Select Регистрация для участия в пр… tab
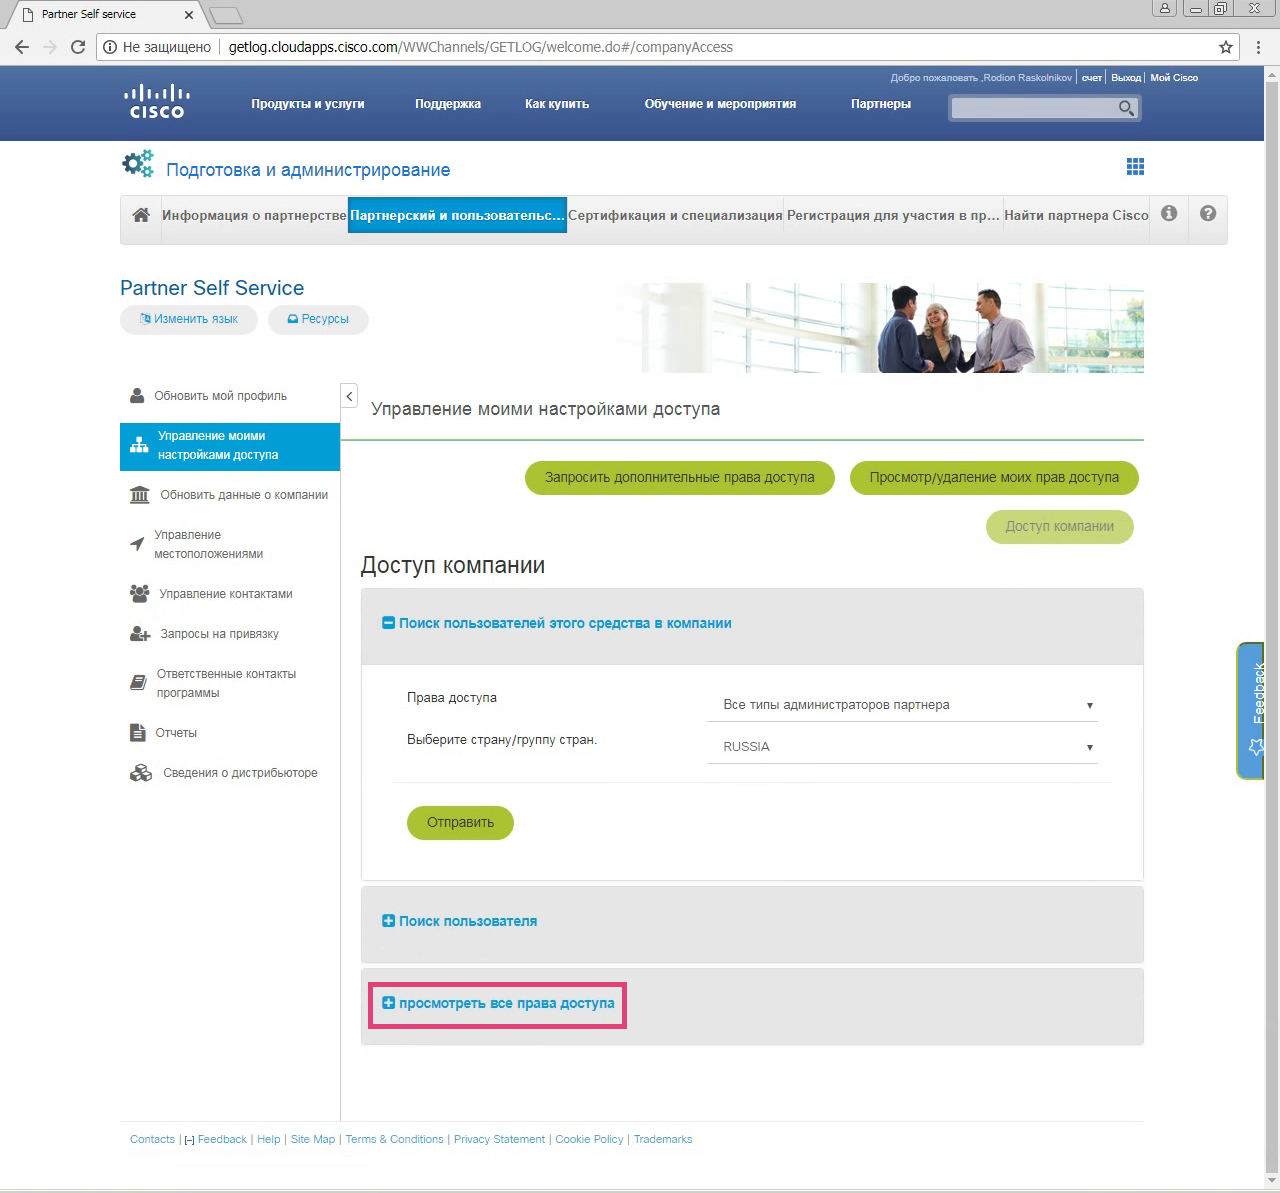This screenshot has width=1280, height=1193. [893, 215]
